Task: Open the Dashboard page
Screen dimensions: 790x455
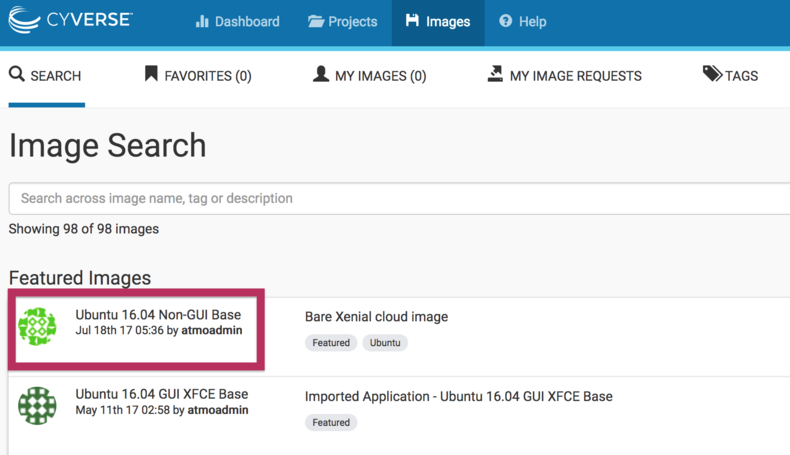Action: [237, 22]
